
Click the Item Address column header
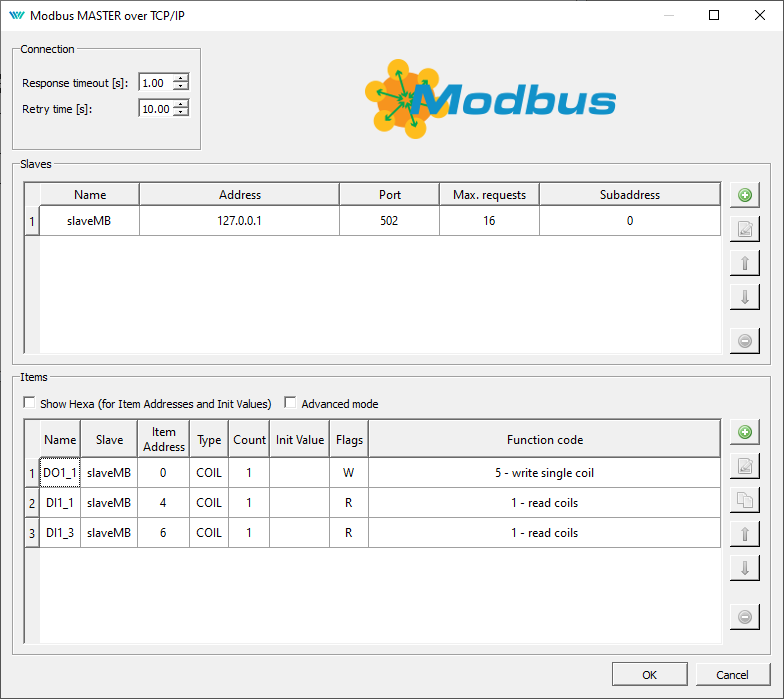point(164,439)
